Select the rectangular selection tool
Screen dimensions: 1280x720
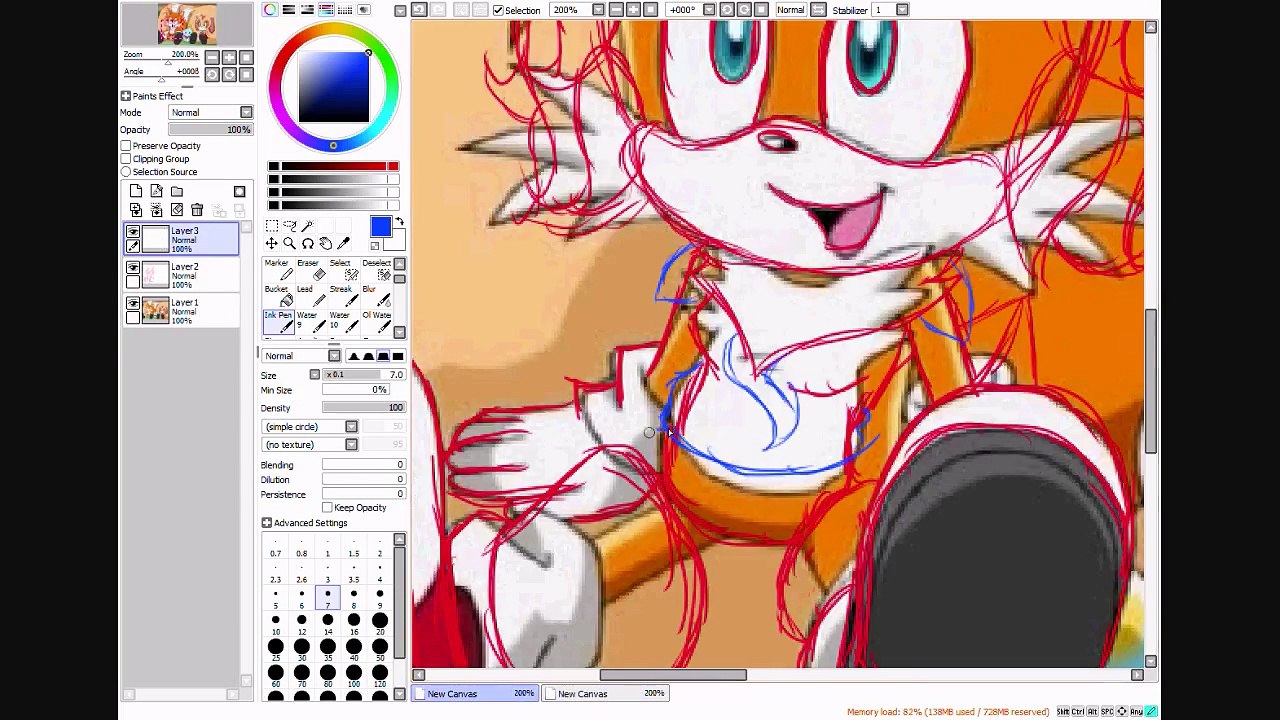click(x=271, y=226)
